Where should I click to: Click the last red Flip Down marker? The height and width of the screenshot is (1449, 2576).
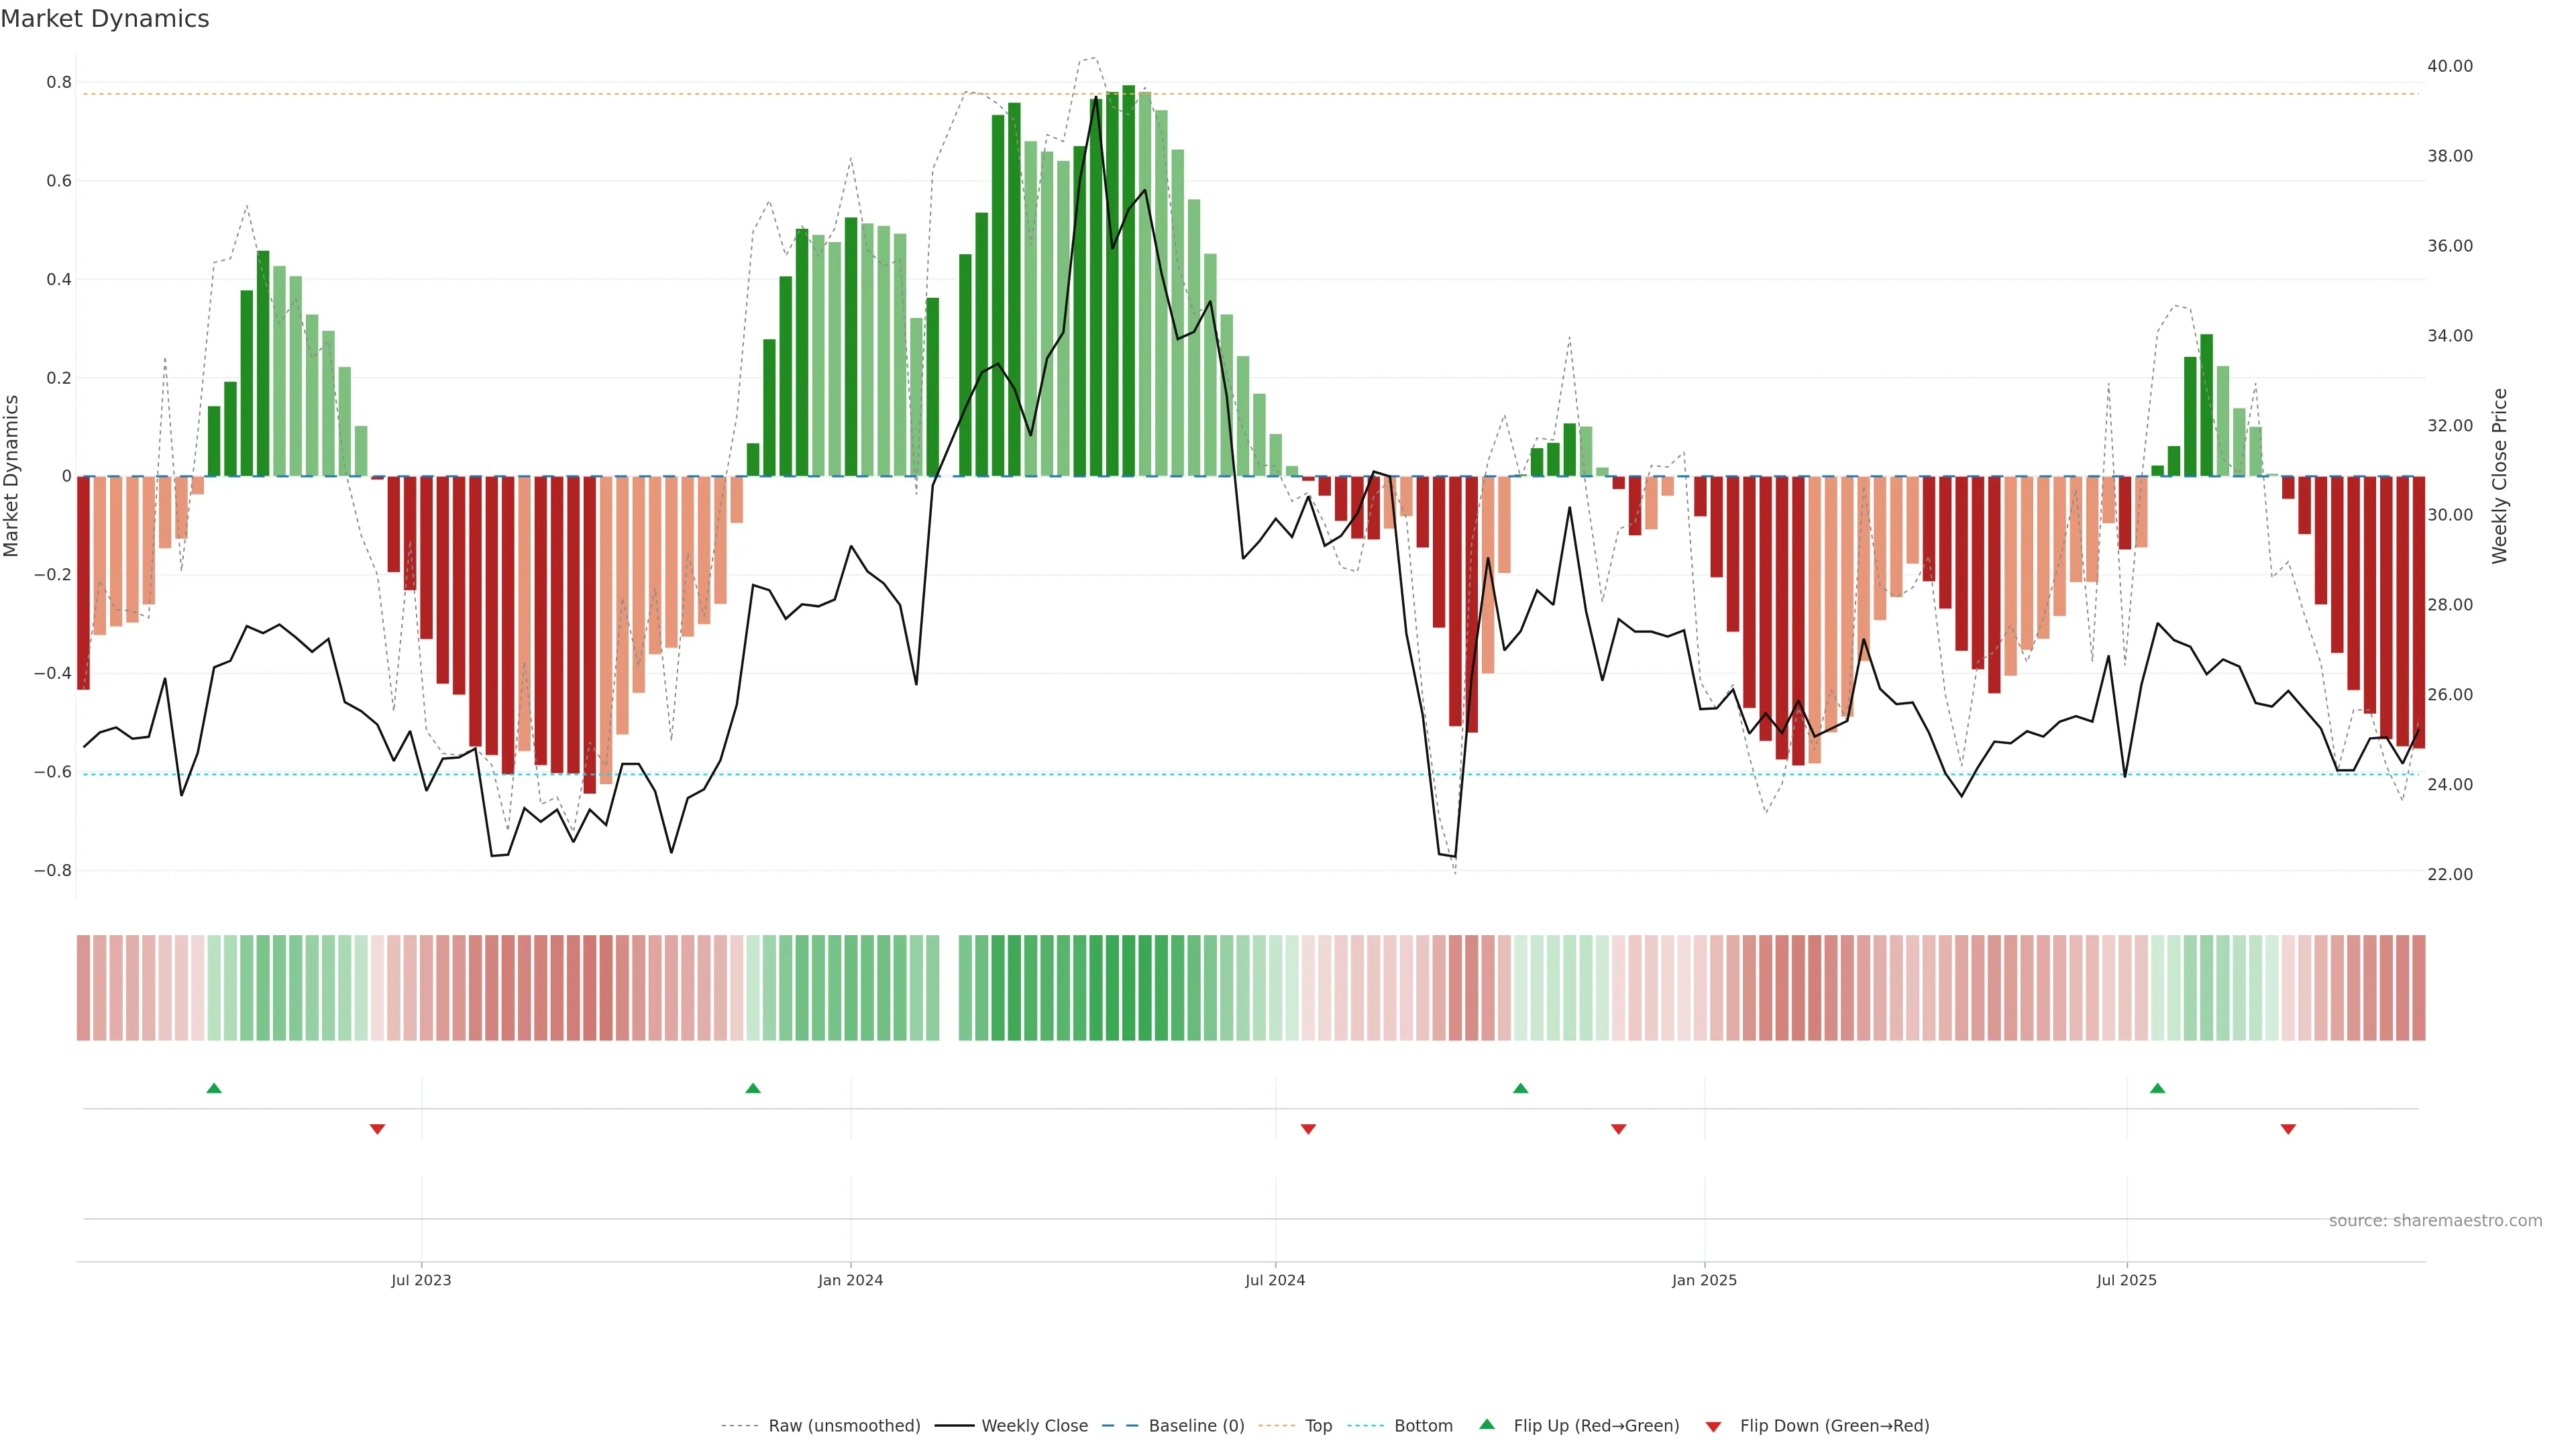[x=2288, y=1129]
